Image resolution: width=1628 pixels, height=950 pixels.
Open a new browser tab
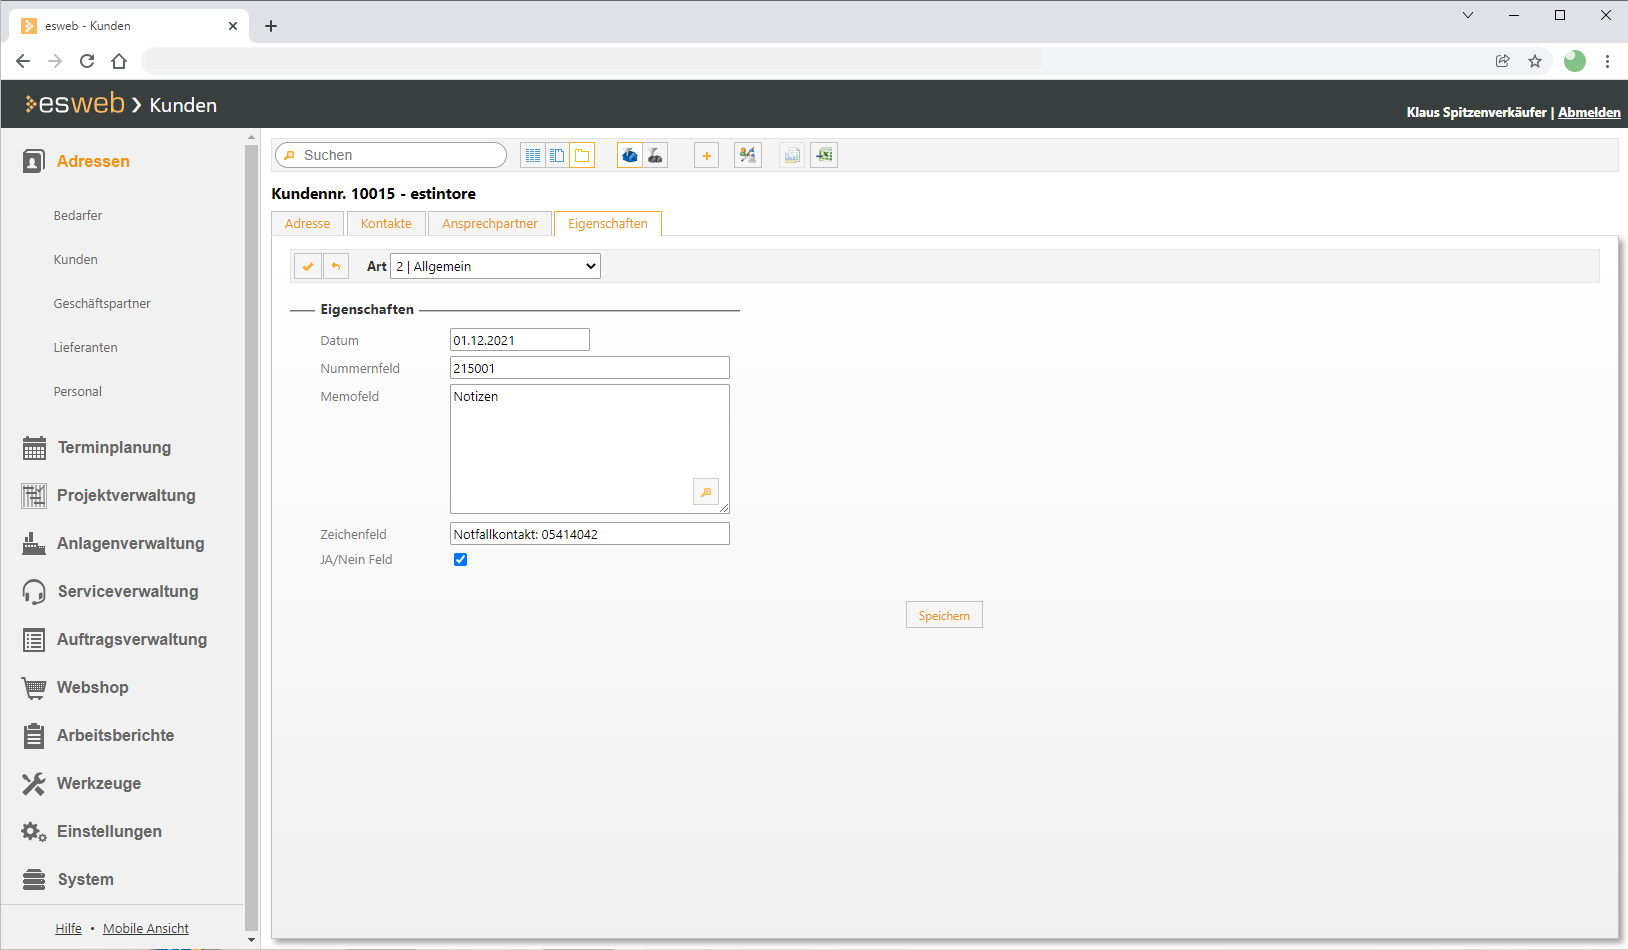[x=271, y=26]
